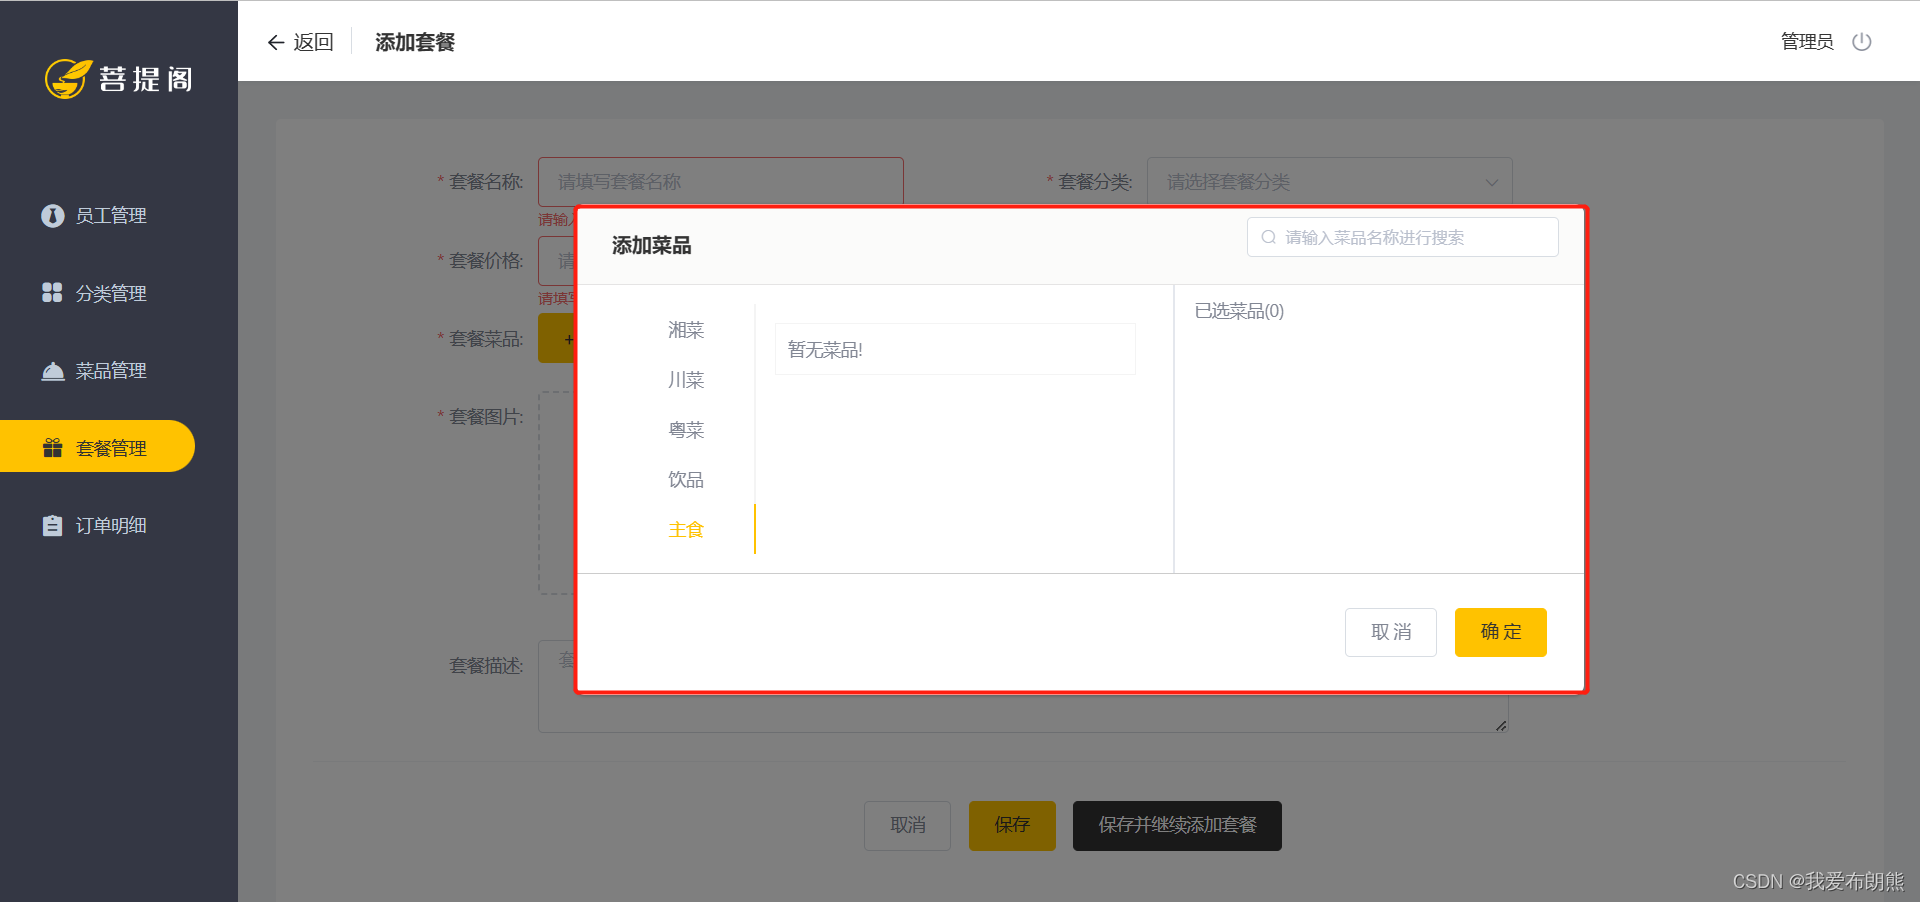Screen dimensions: 1920x902
Task: Click the 管理员 user label
Action: (1806, 42)
